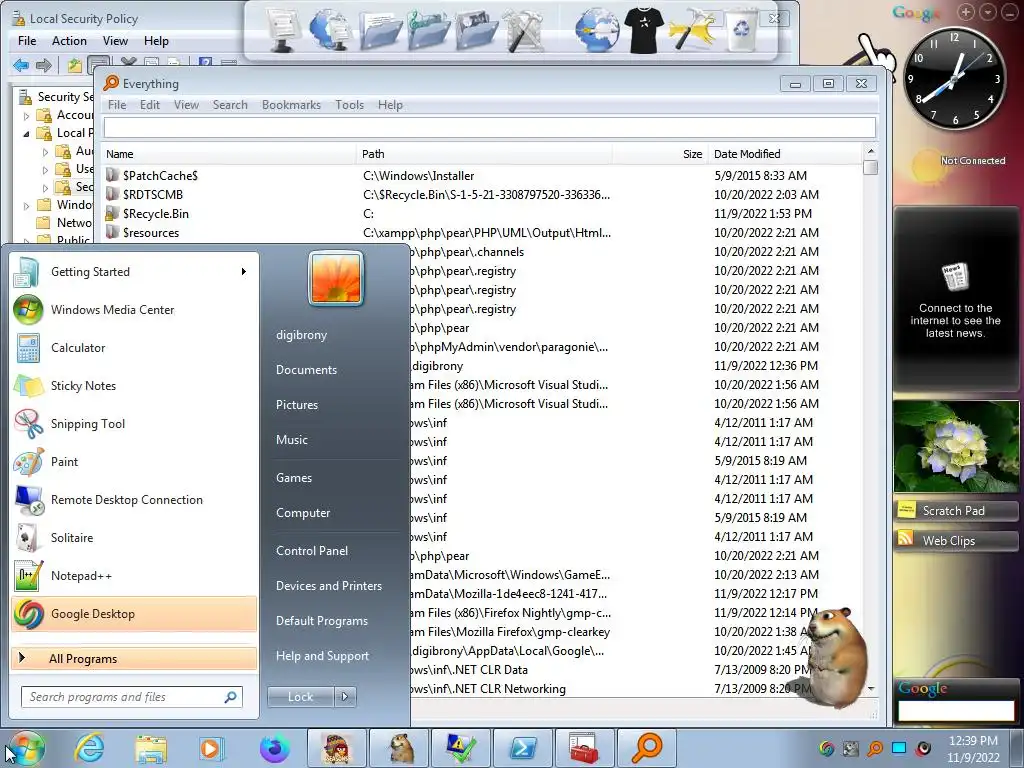Expand the Use... node under Local Policies
The width and height of the screenshot is (1024, 768).
click(x=46, y=170)
